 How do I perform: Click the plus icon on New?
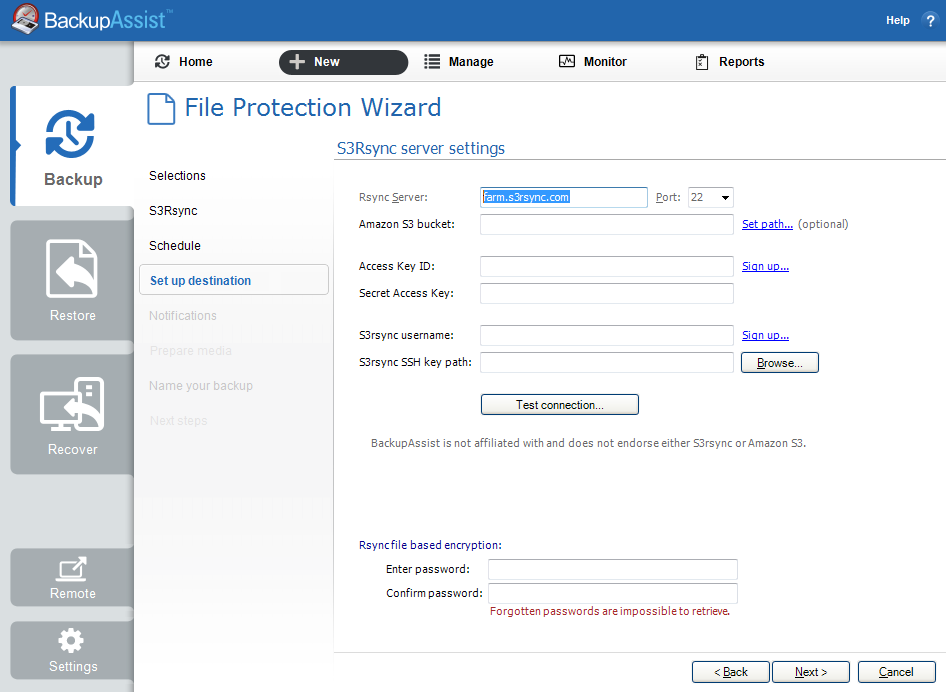click(297, 62)
